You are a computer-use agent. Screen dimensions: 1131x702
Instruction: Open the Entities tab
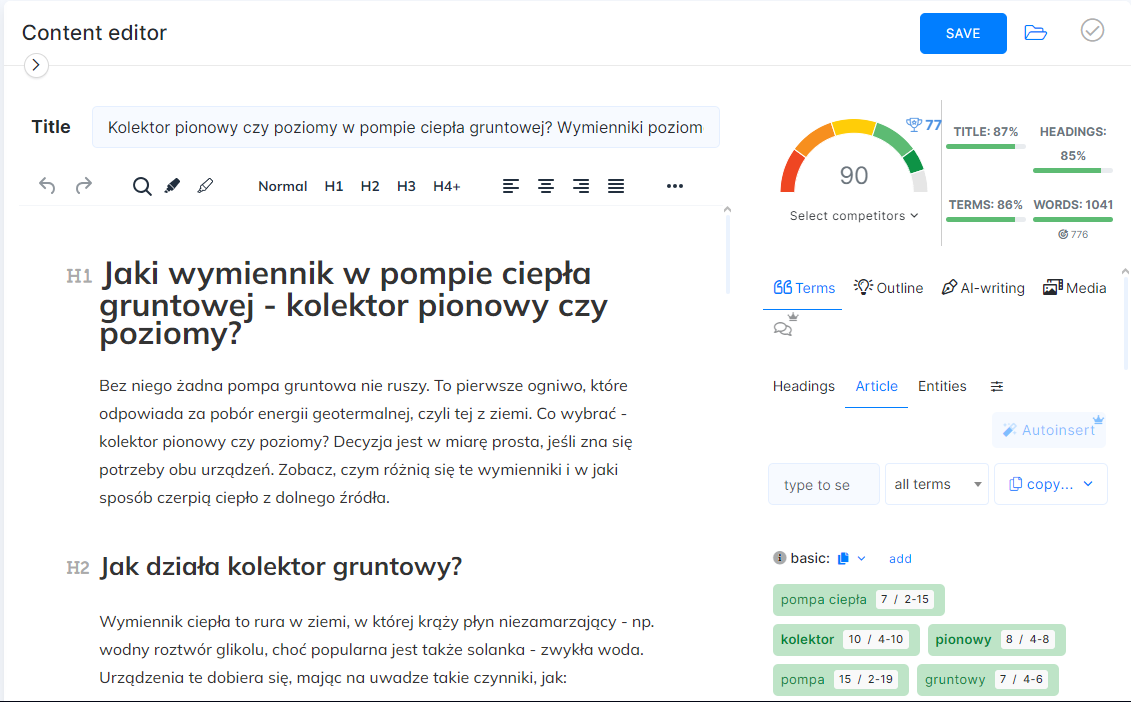942,386
